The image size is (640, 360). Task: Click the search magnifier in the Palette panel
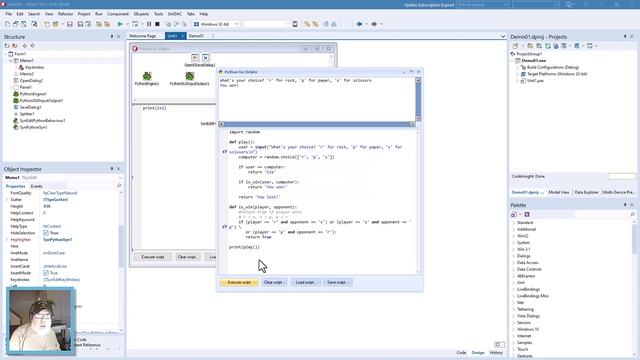point(633,214)
